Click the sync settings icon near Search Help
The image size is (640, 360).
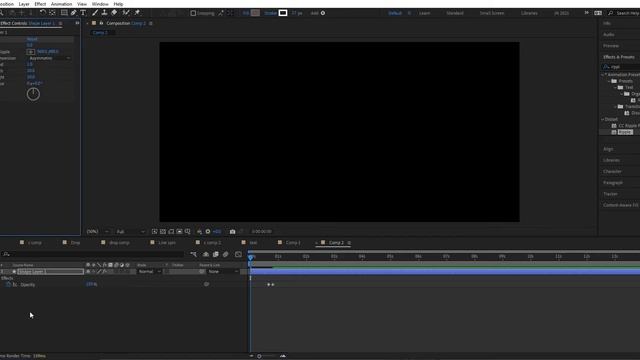coord(598,13)
